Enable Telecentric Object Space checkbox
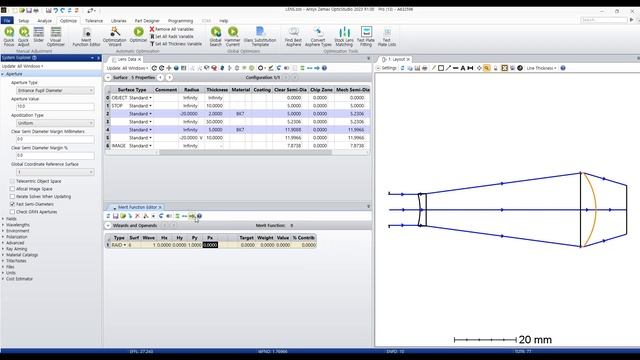640x360 pixels. pyautogui.click(x=12, y=181)
